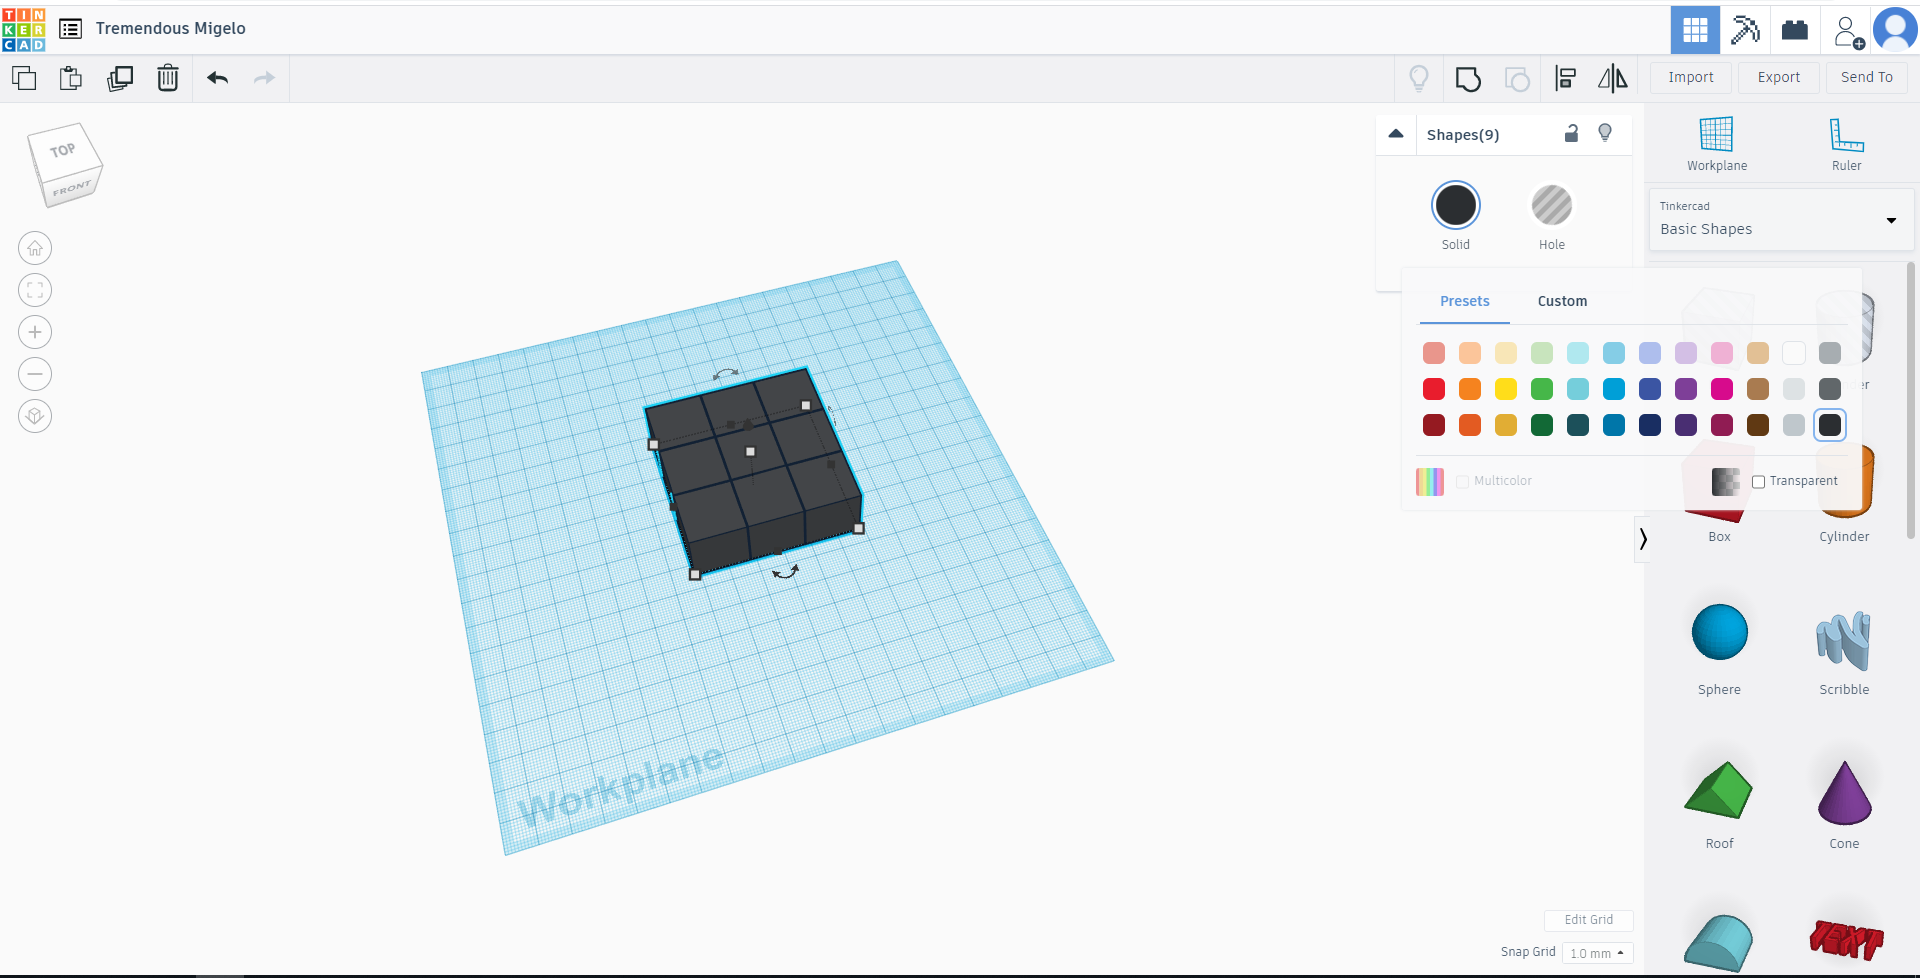Collapse the shapes side panel arrow

1642,539
